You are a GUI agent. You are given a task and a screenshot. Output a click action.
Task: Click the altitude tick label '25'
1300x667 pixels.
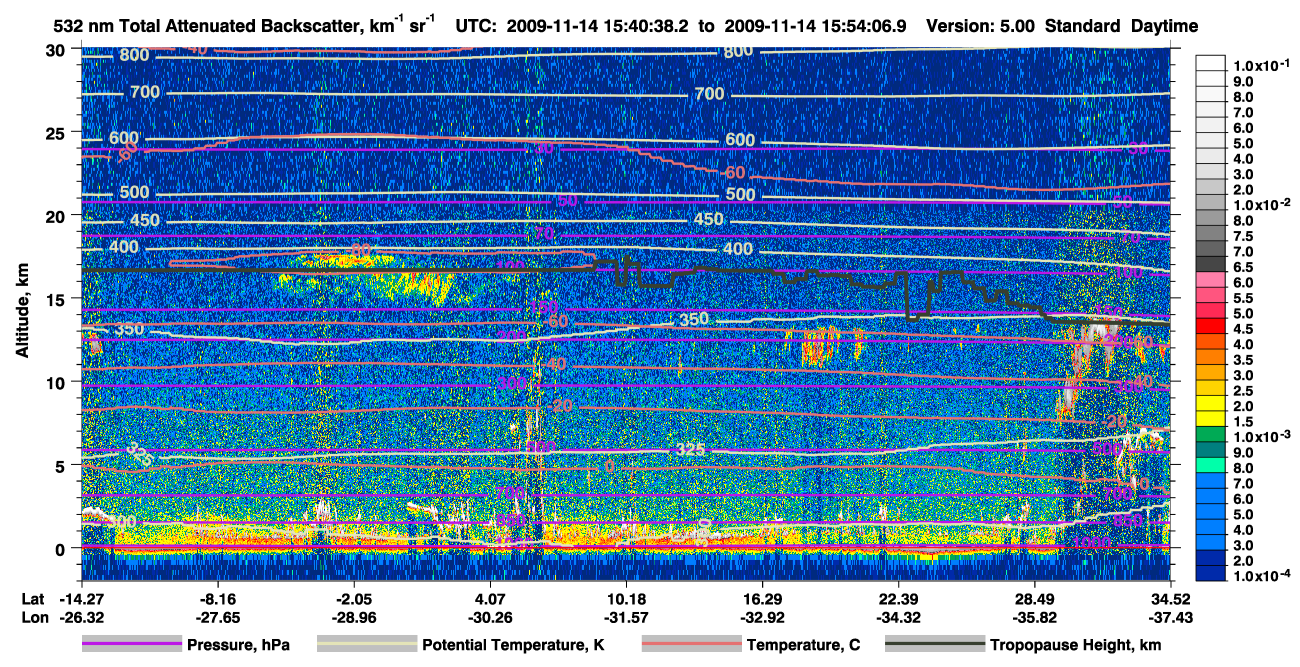coord(58,132)
